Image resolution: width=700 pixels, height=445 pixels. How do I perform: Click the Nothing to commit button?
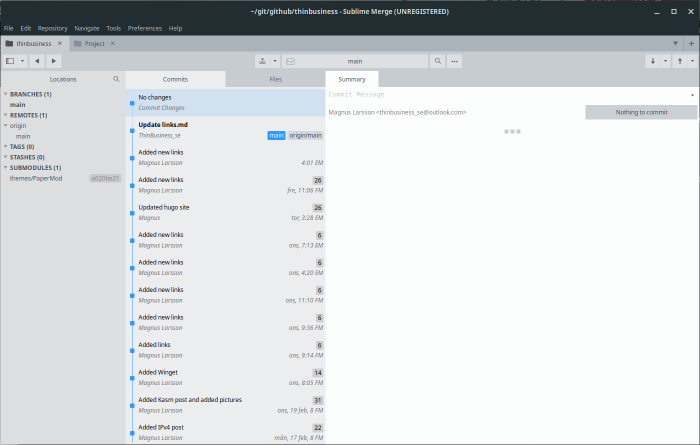641,112
